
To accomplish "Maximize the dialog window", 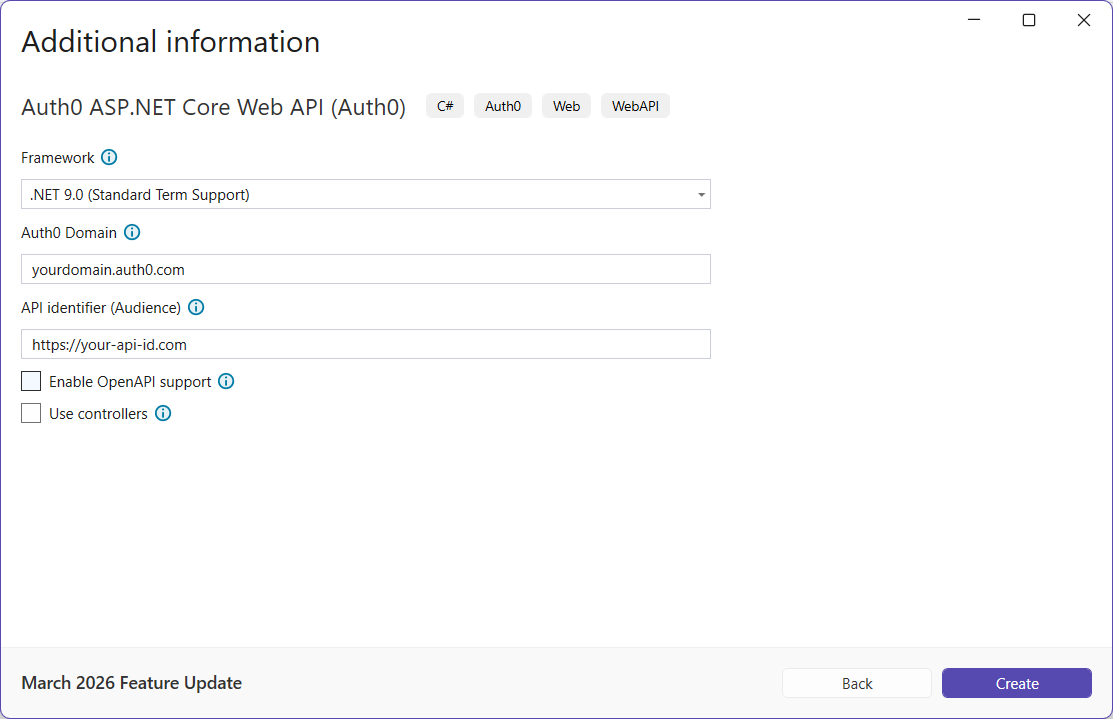I will [x=1029, y=20].
